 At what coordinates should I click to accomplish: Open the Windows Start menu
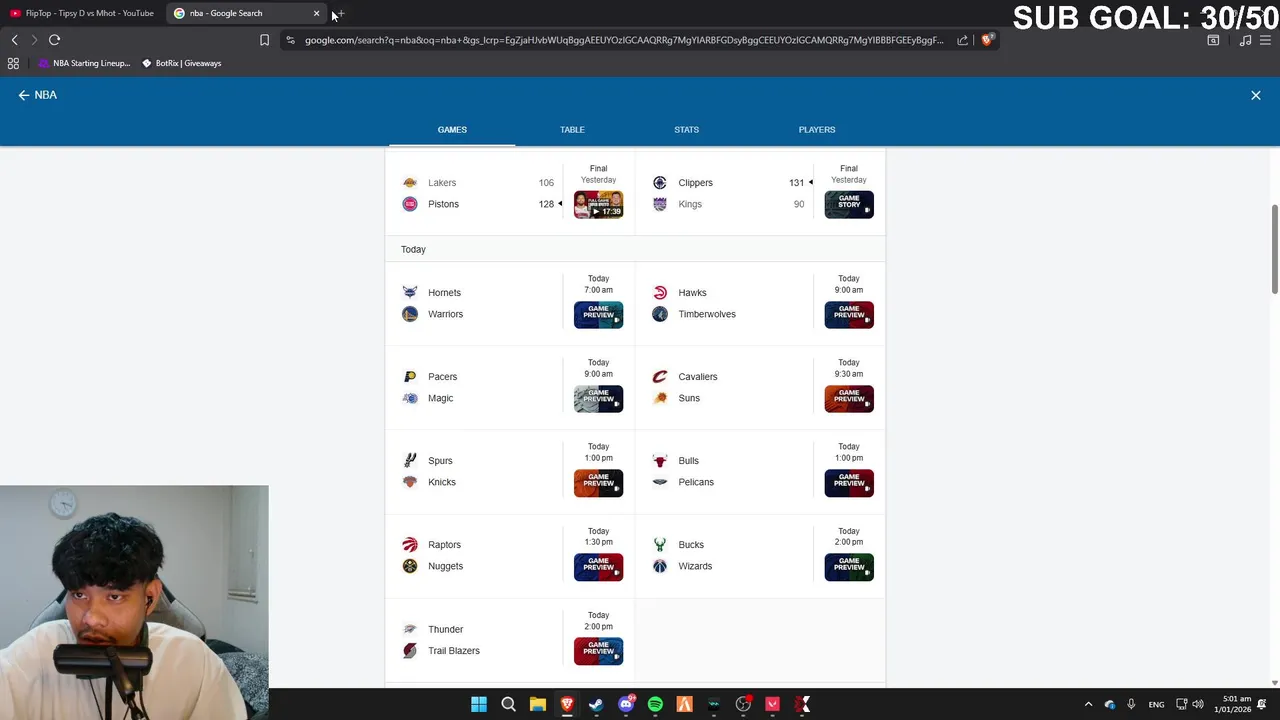(x=479, y=705)
